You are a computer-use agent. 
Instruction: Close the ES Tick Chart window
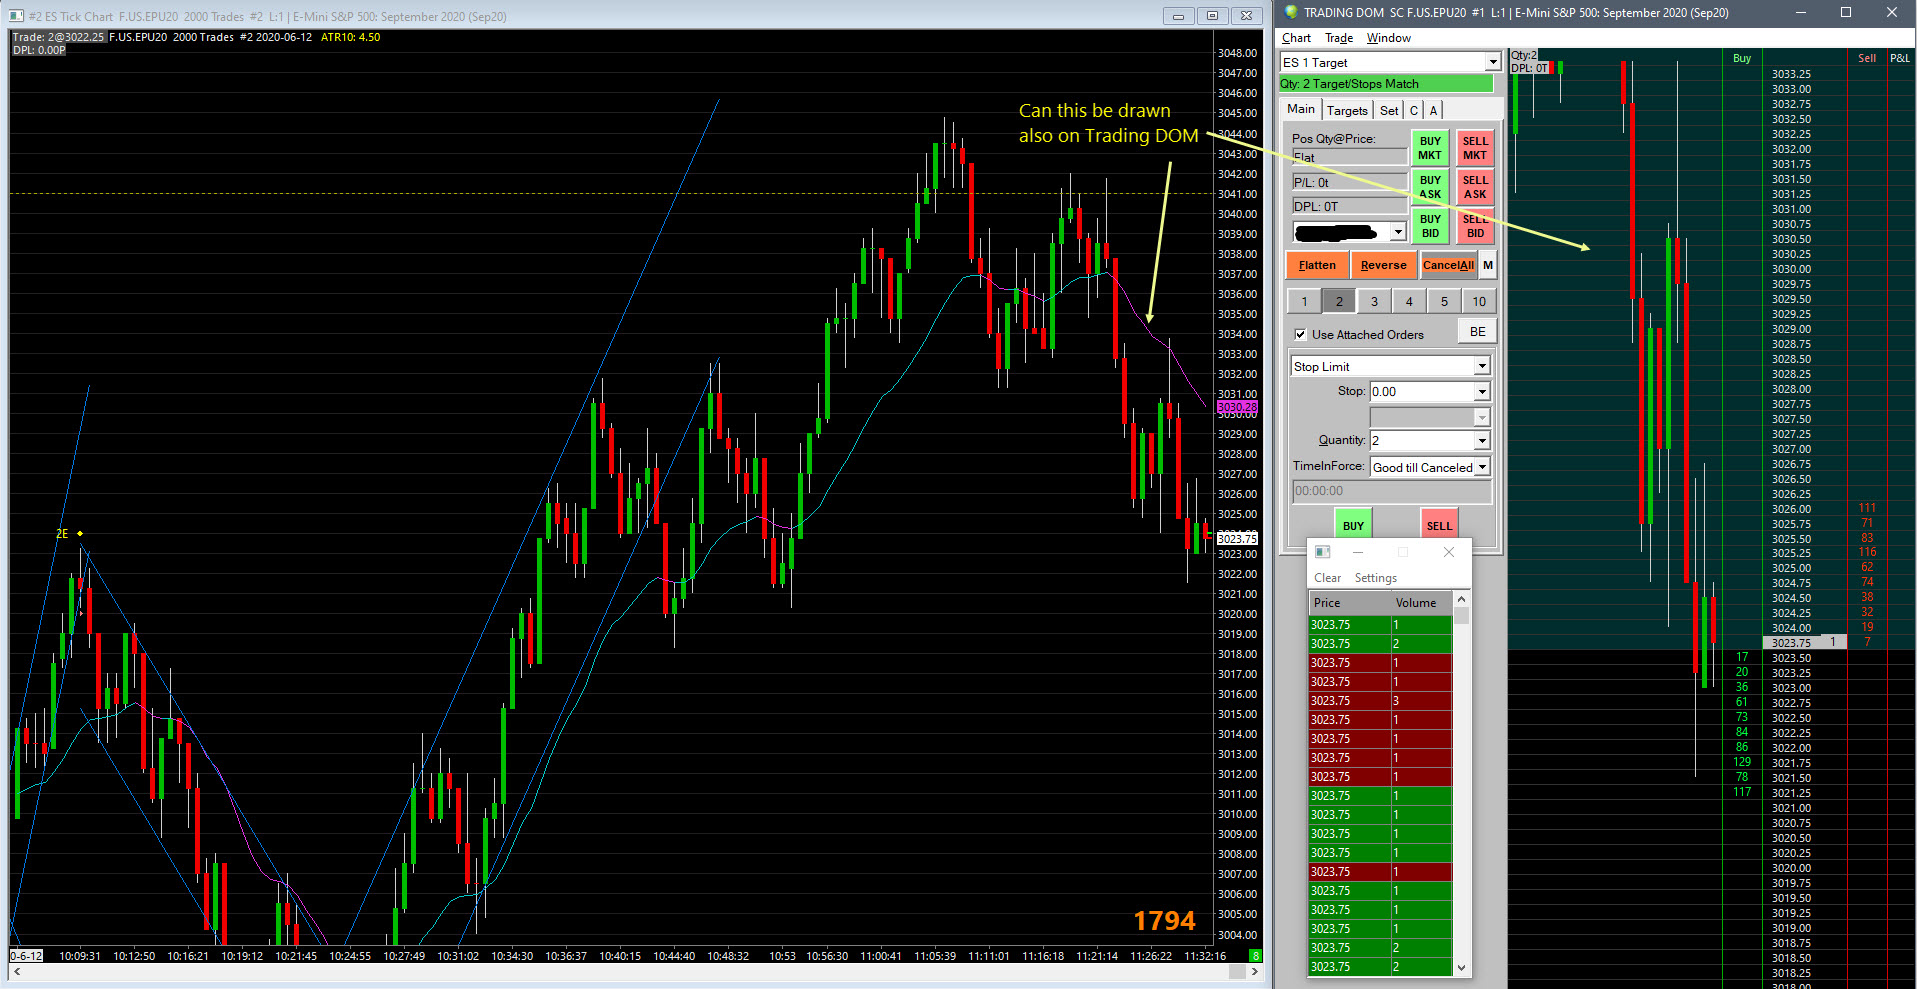click(1246, 16)
